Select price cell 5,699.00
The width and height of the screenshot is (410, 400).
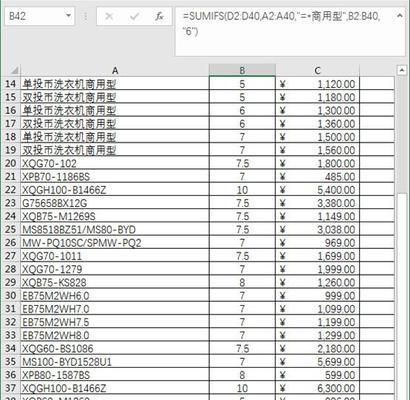click(x=318, y=362)
